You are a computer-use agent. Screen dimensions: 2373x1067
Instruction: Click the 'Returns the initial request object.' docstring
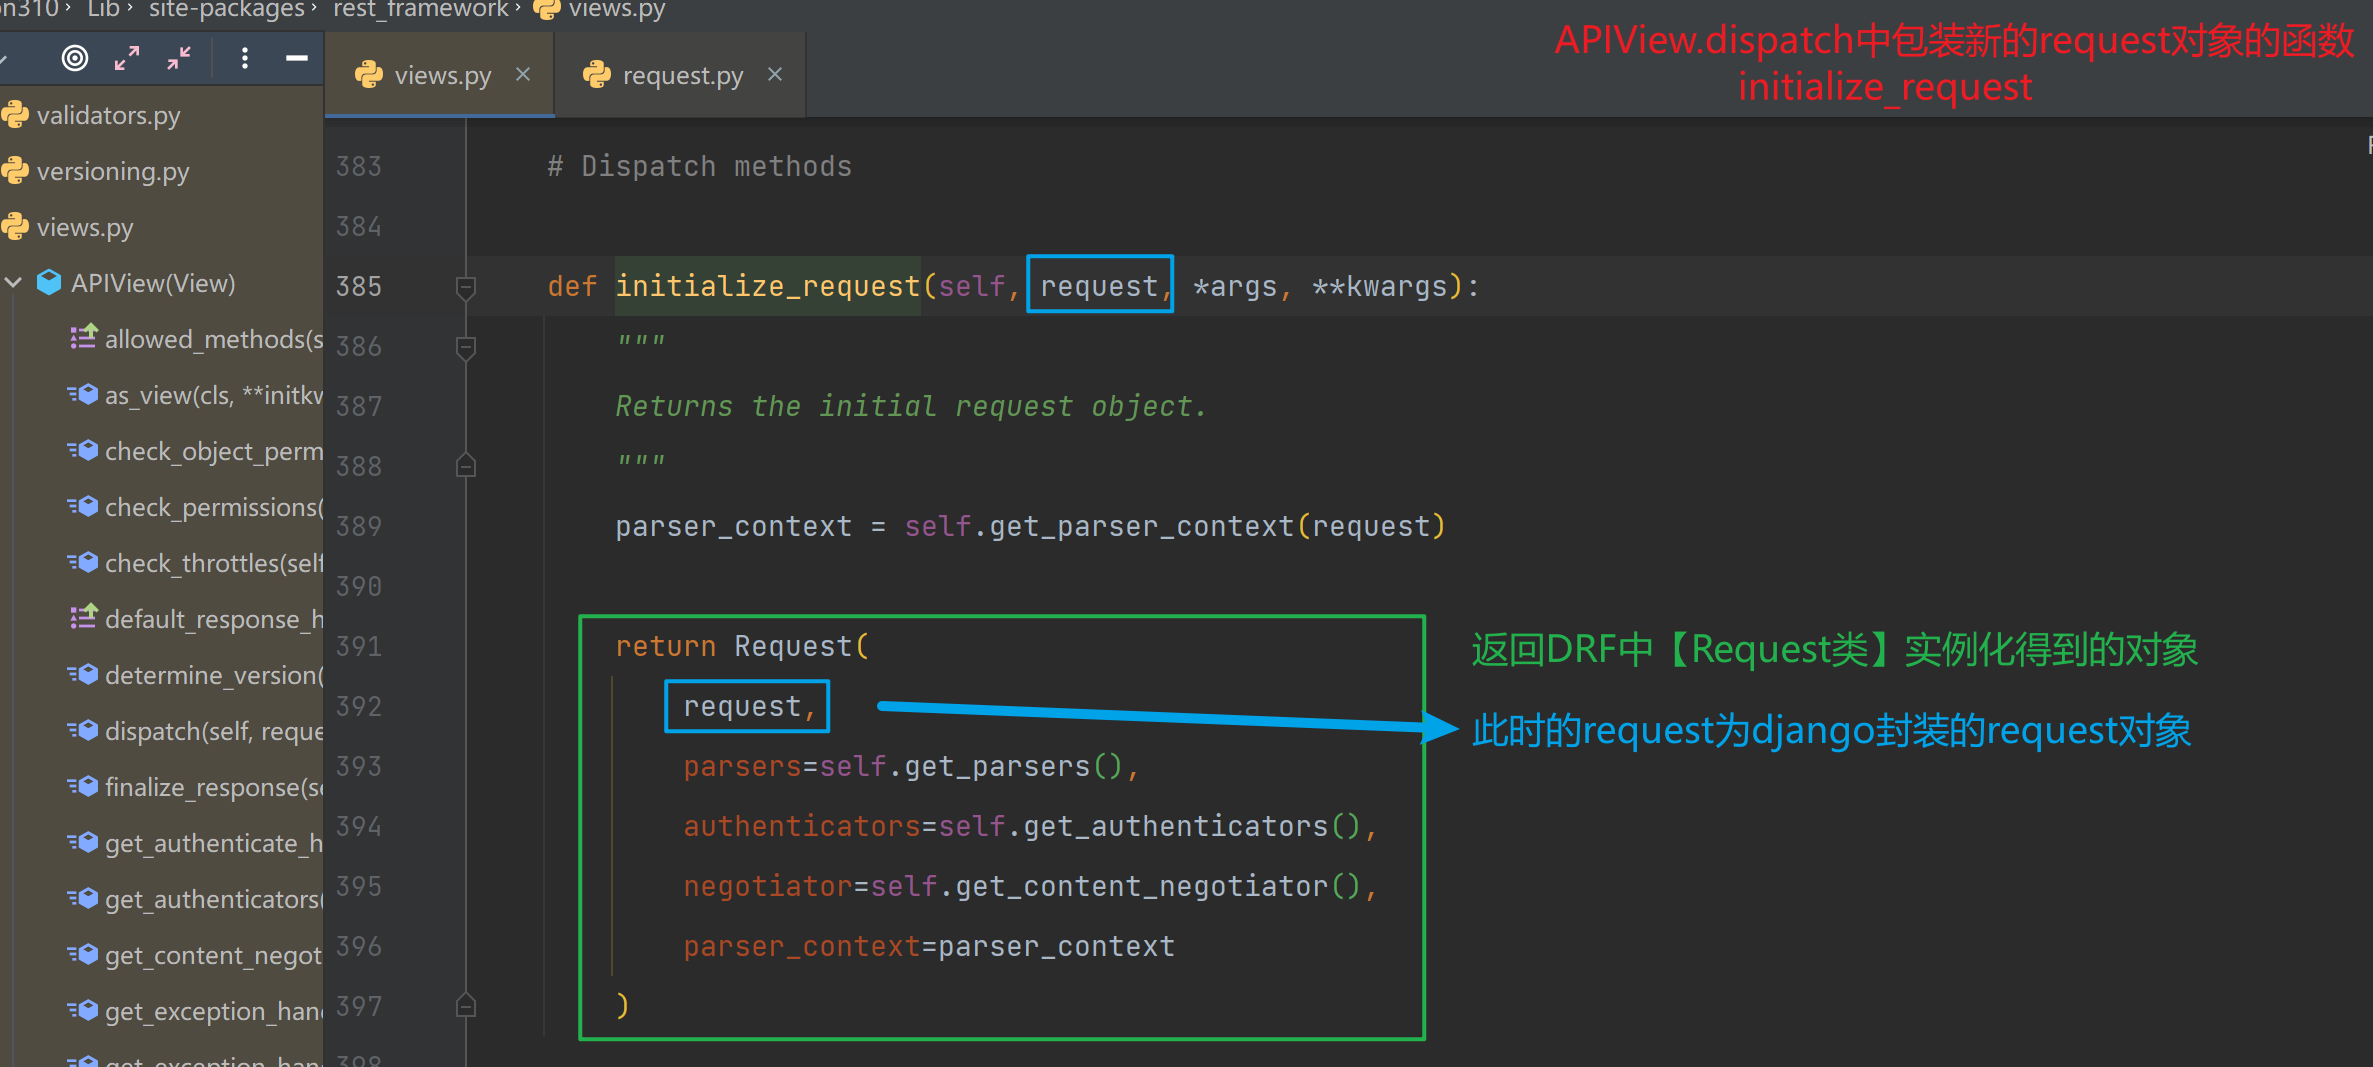tap(911, 406)
